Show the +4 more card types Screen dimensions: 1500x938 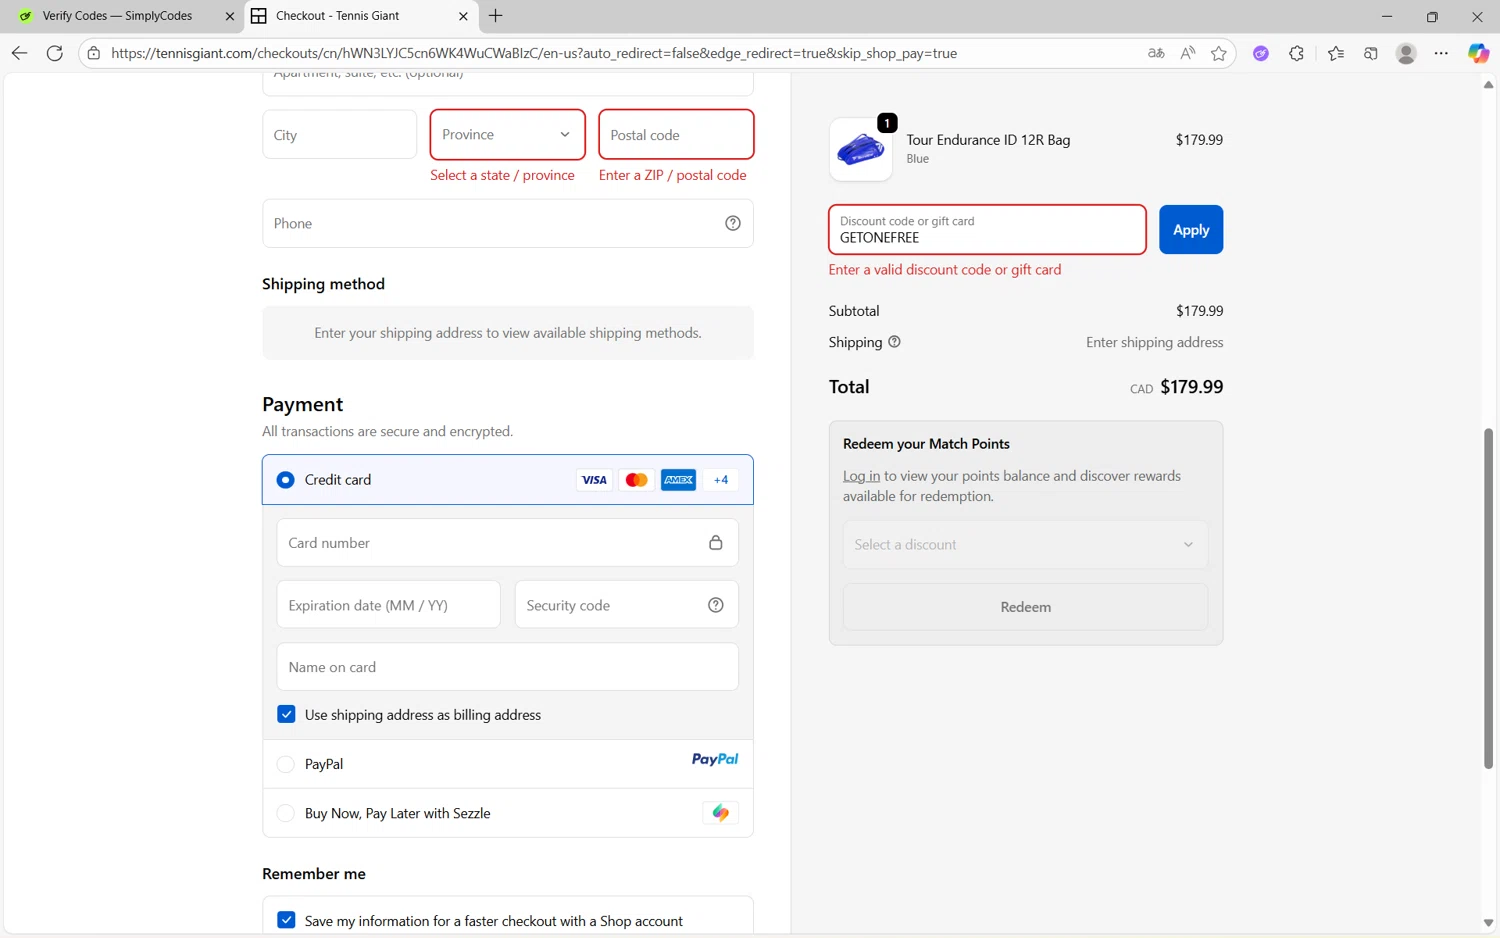[721, 480]
